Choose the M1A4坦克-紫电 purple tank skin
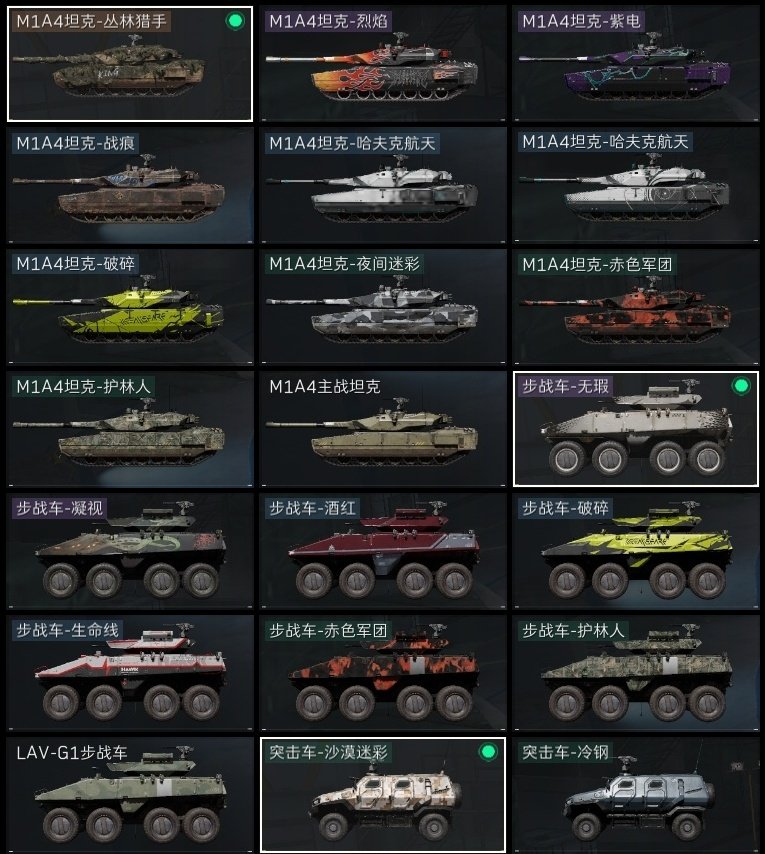Image resolution: width=765 pixels, height=854 pixels. tap(636, 64)
